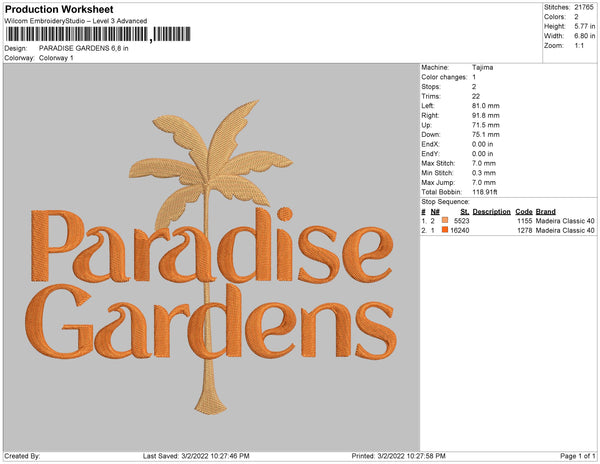The width and height of the screenshot is (600, 464).
Task: Click thread code 1155
Action: [525, 221]
